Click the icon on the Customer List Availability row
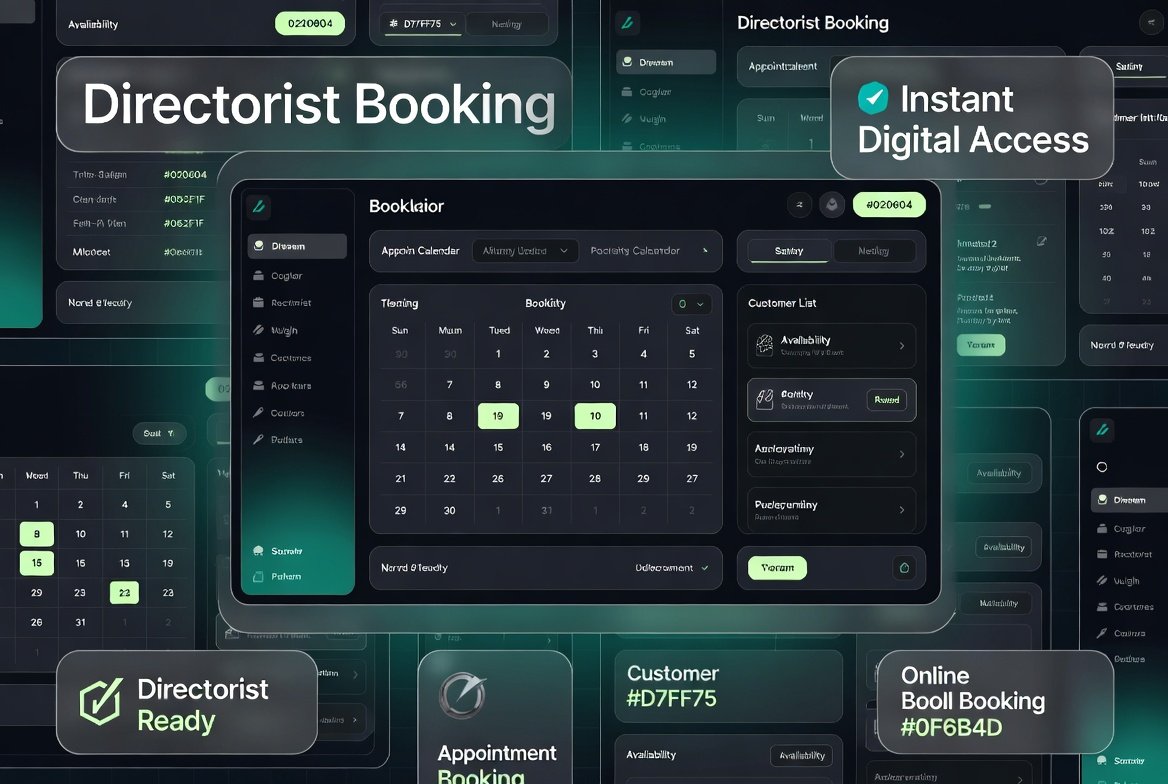1168x784 pixels. point(764,345)
